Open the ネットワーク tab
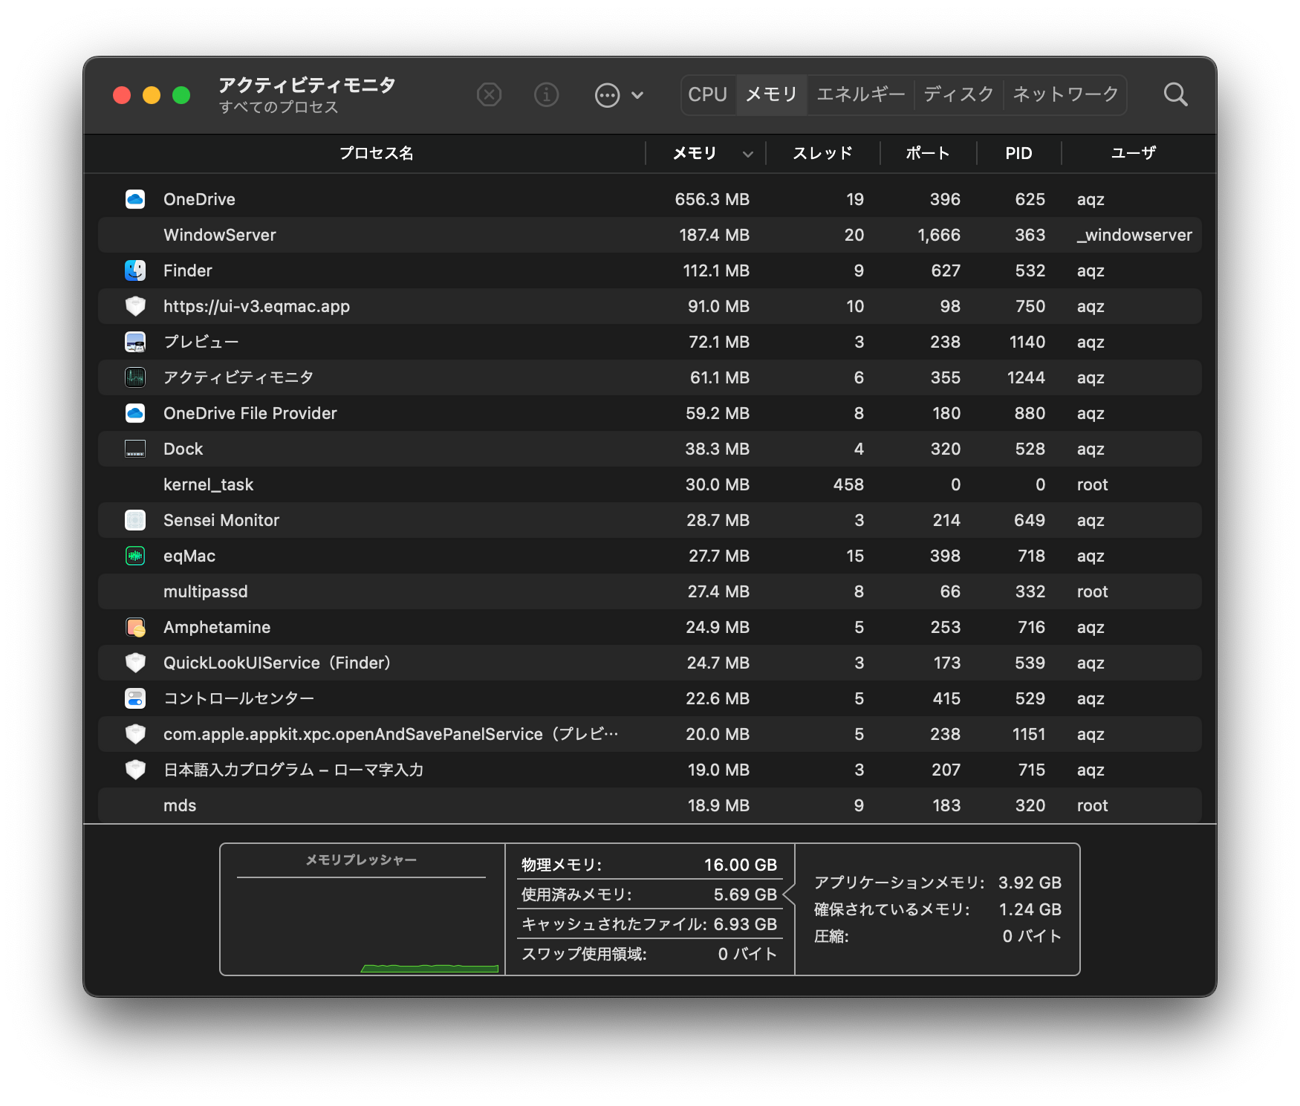1300x1106 pixels. (1065, 94)
